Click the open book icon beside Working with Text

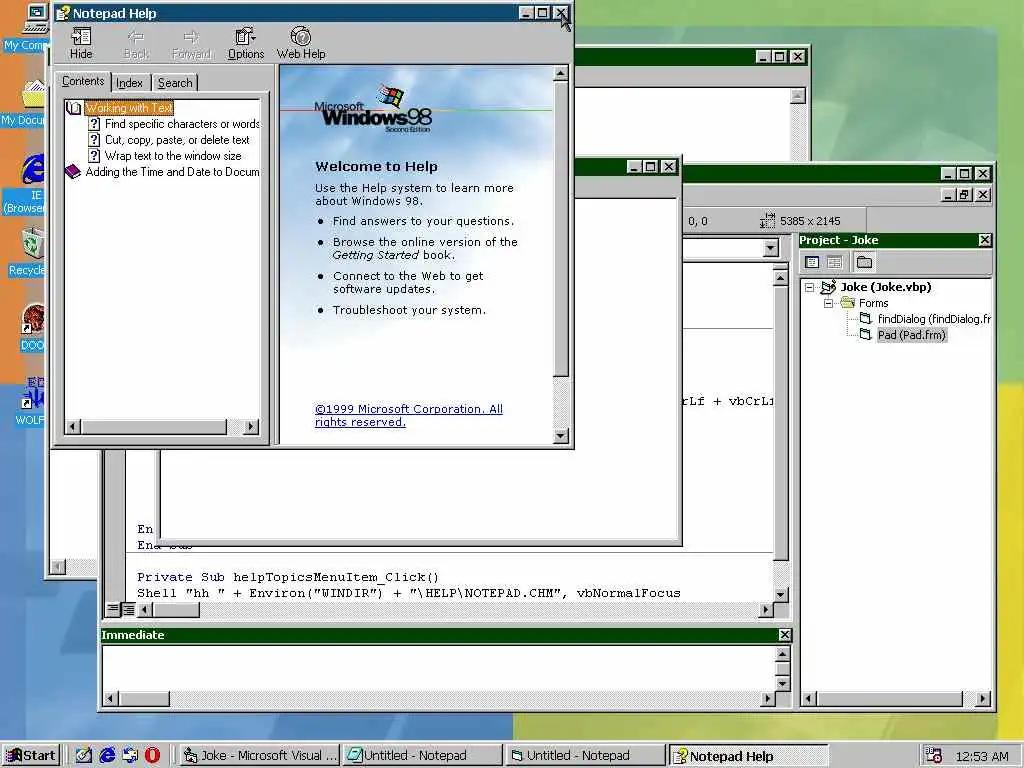click(74, 108)
